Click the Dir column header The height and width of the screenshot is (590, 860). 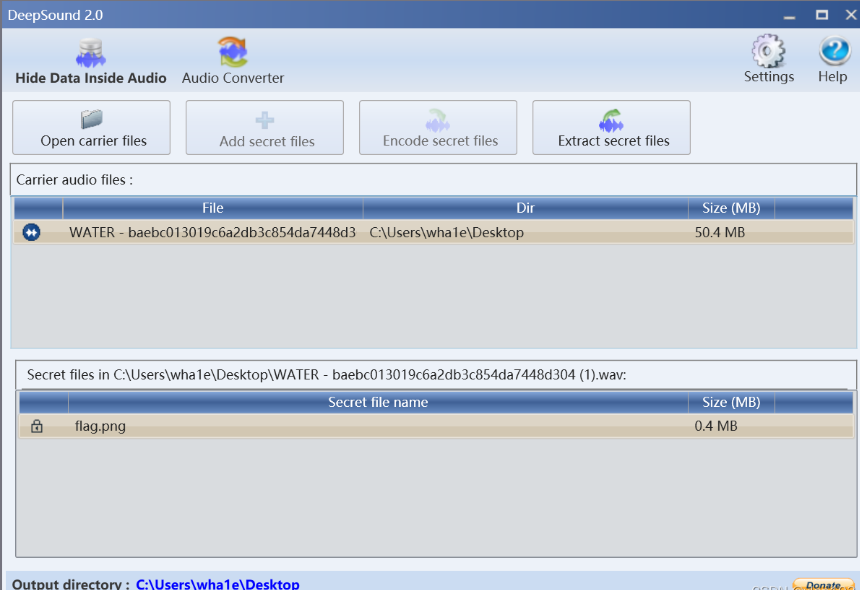(x=525, y=208)
